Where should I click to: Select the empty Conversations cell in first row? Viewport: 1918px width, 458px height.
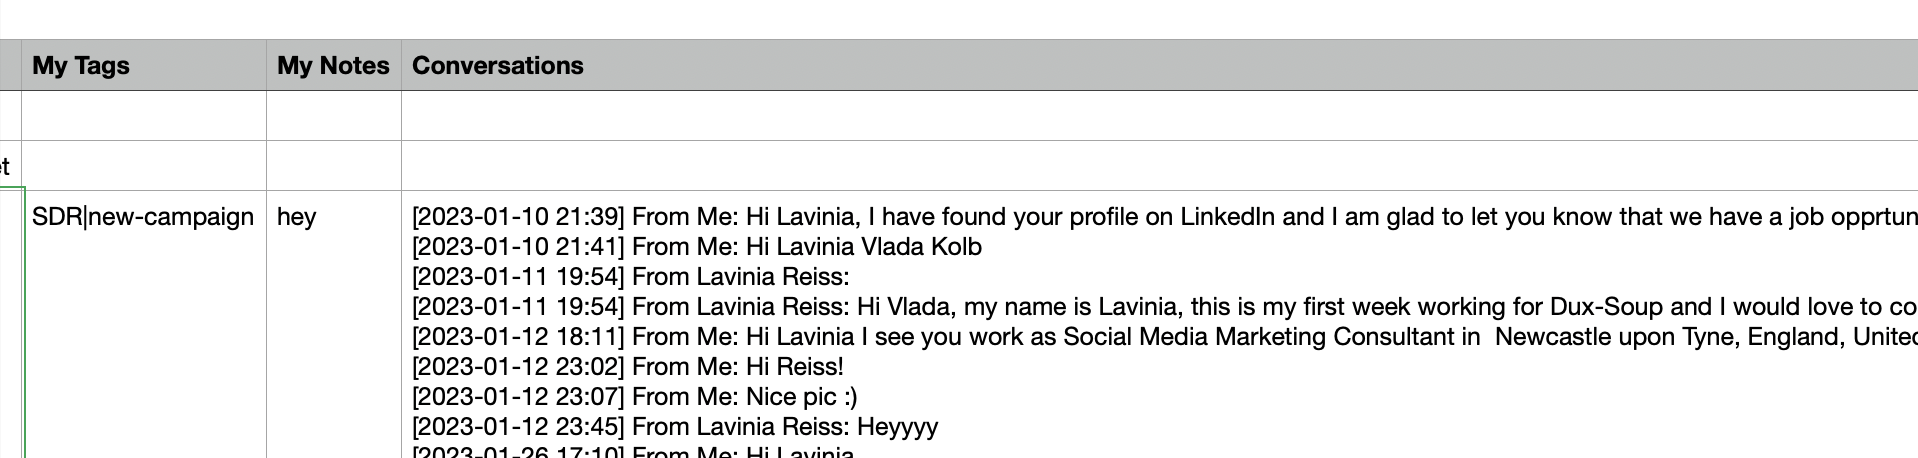1160,116
